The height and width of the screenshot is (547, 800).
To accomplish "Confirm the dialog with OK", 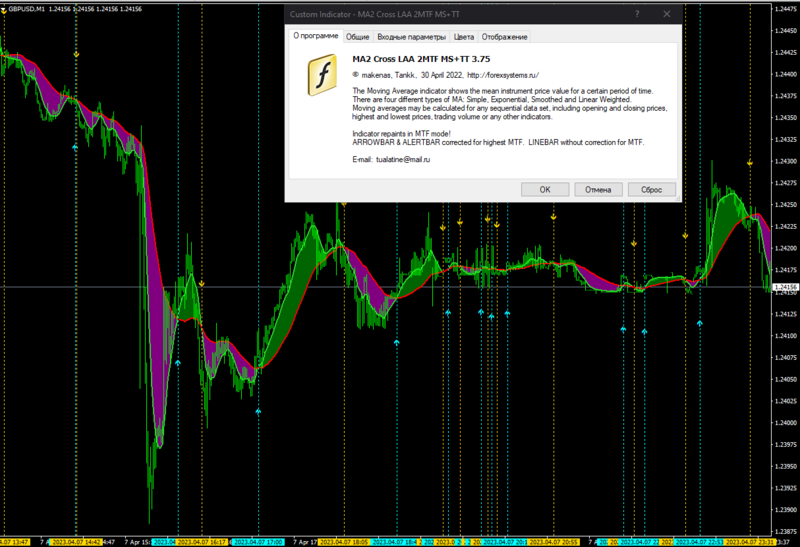I will click(545, 189).
